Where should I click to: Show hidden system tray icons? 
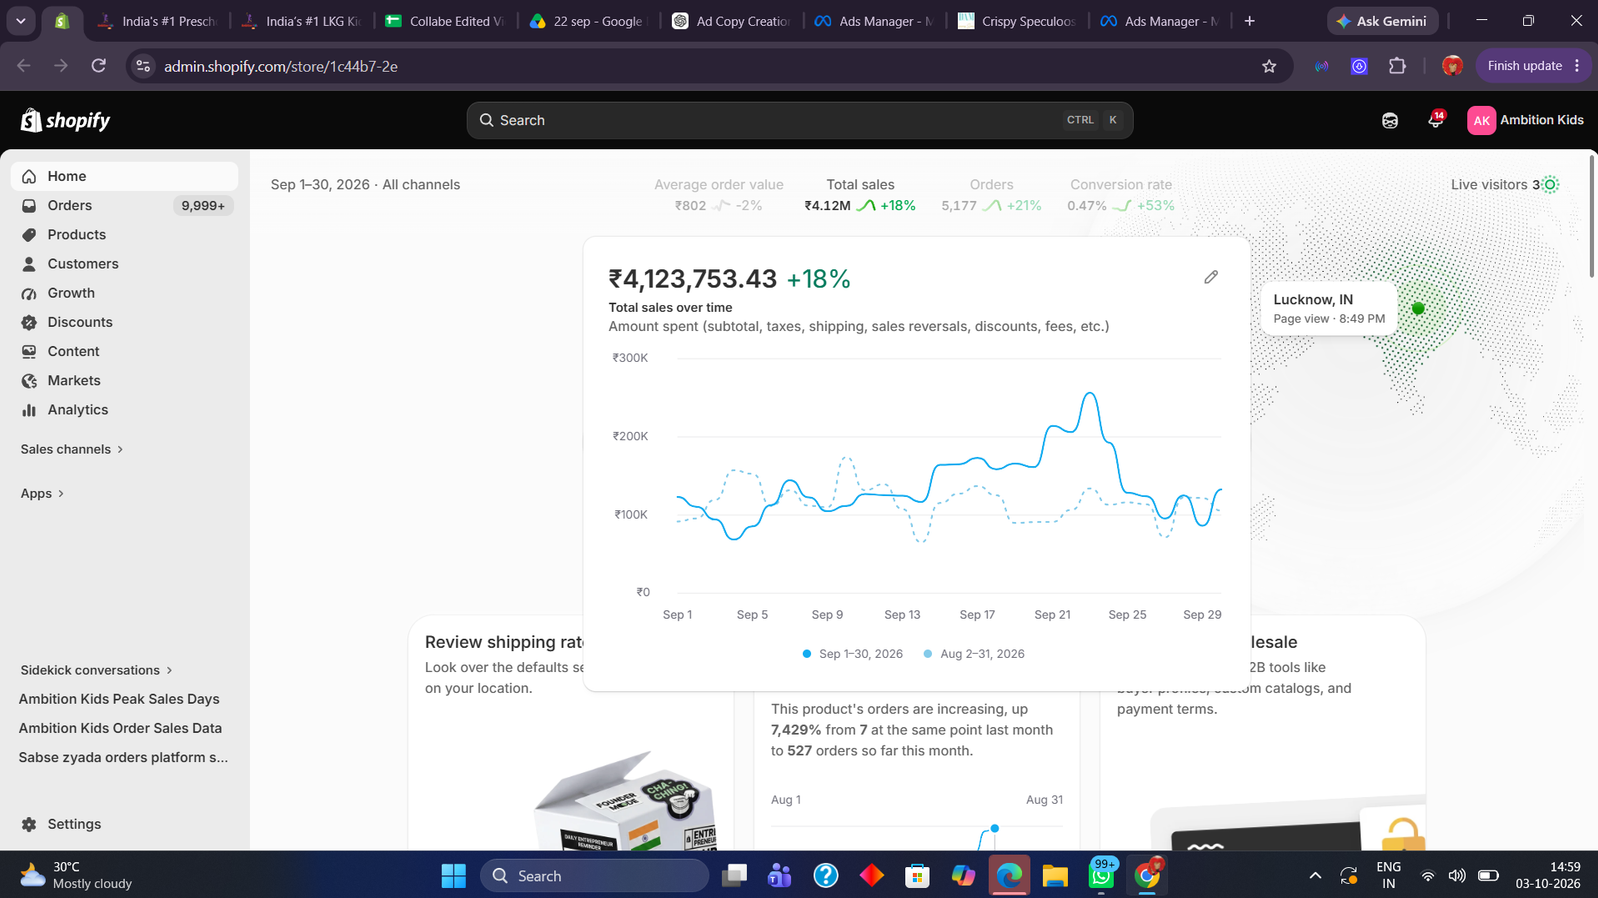pos(1315,876)
